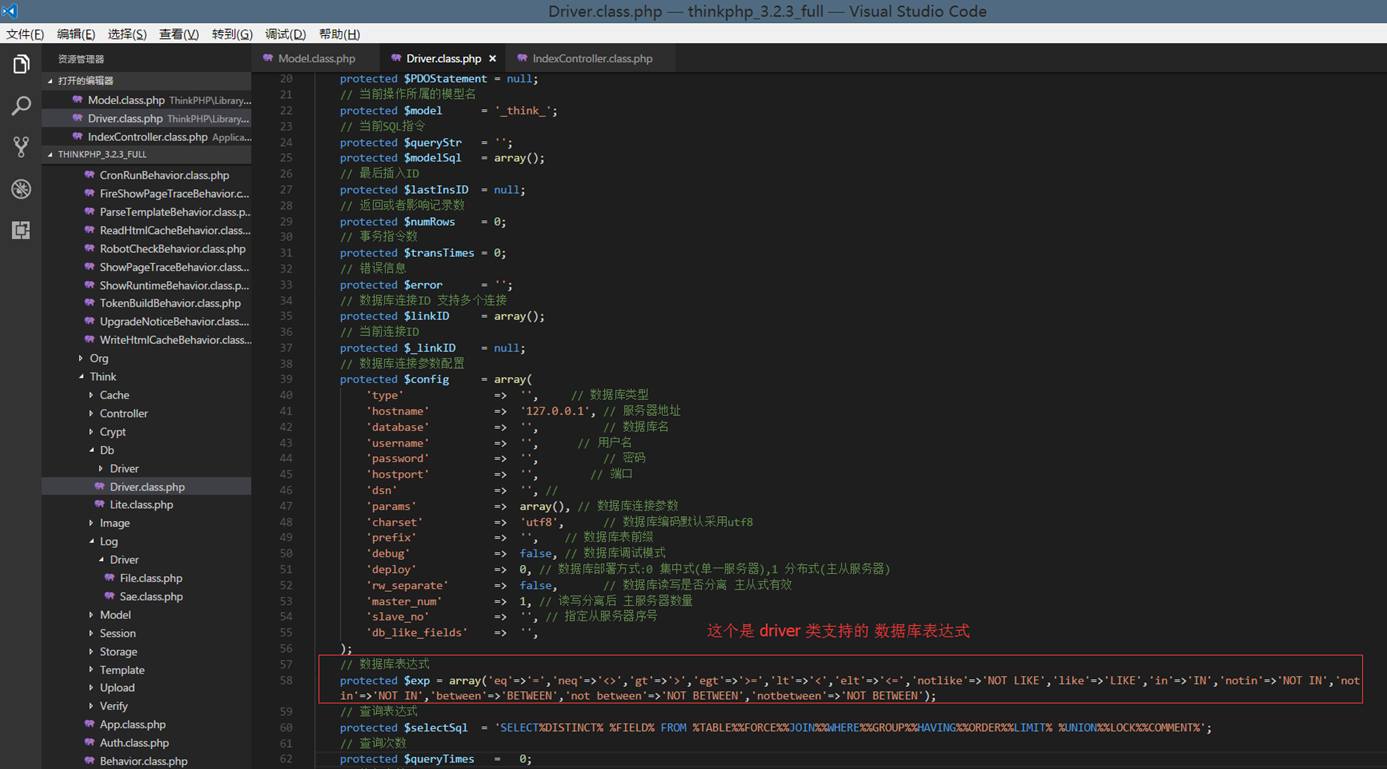Open the 编辑(E) menu
This screenshot has height=769, width=1387.
76,34
